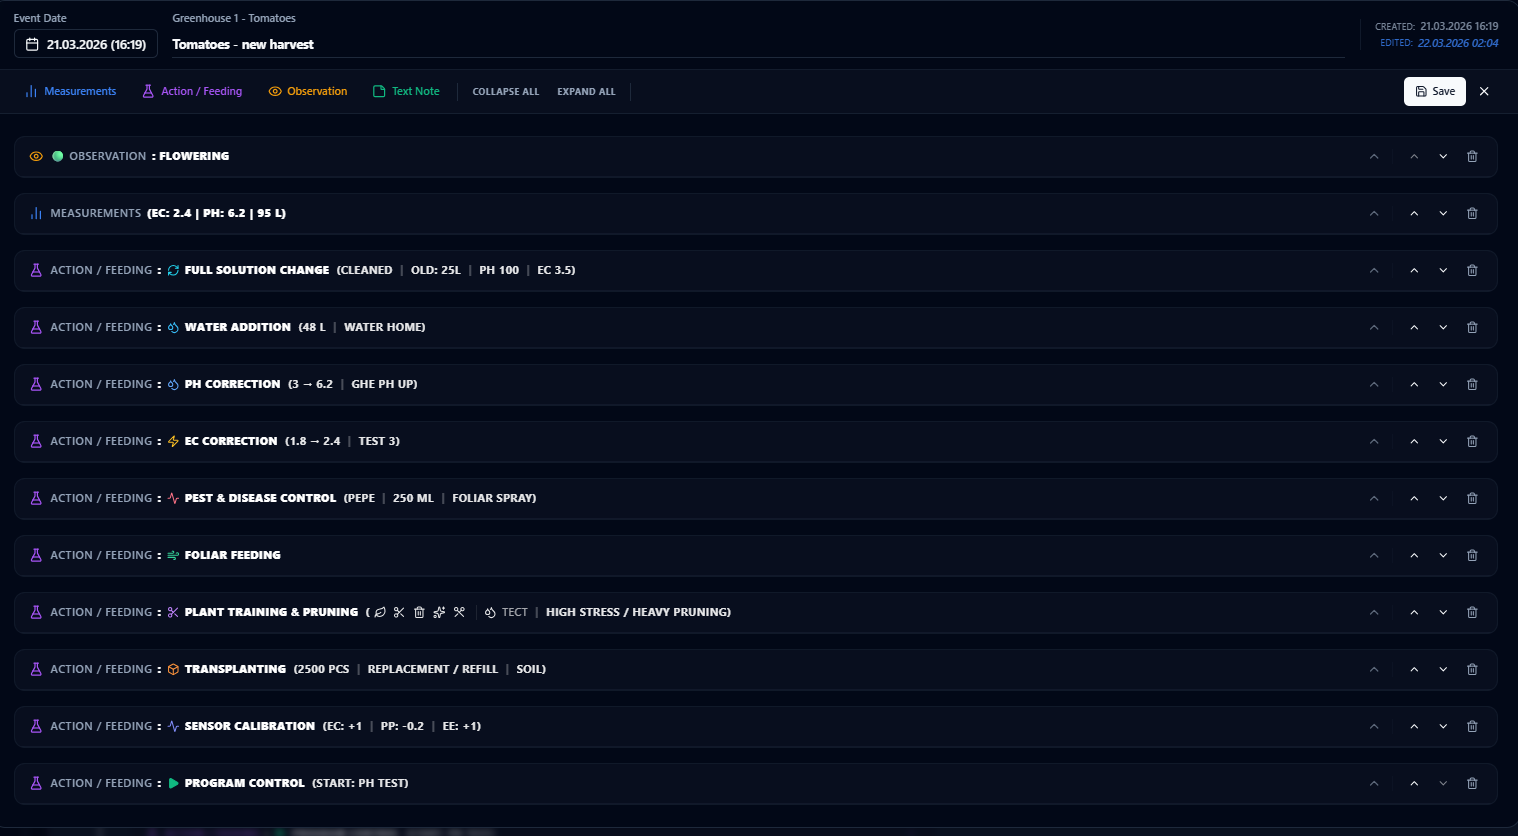
Task: Move EC Correction entry down
Action: tap(1443, 441)
